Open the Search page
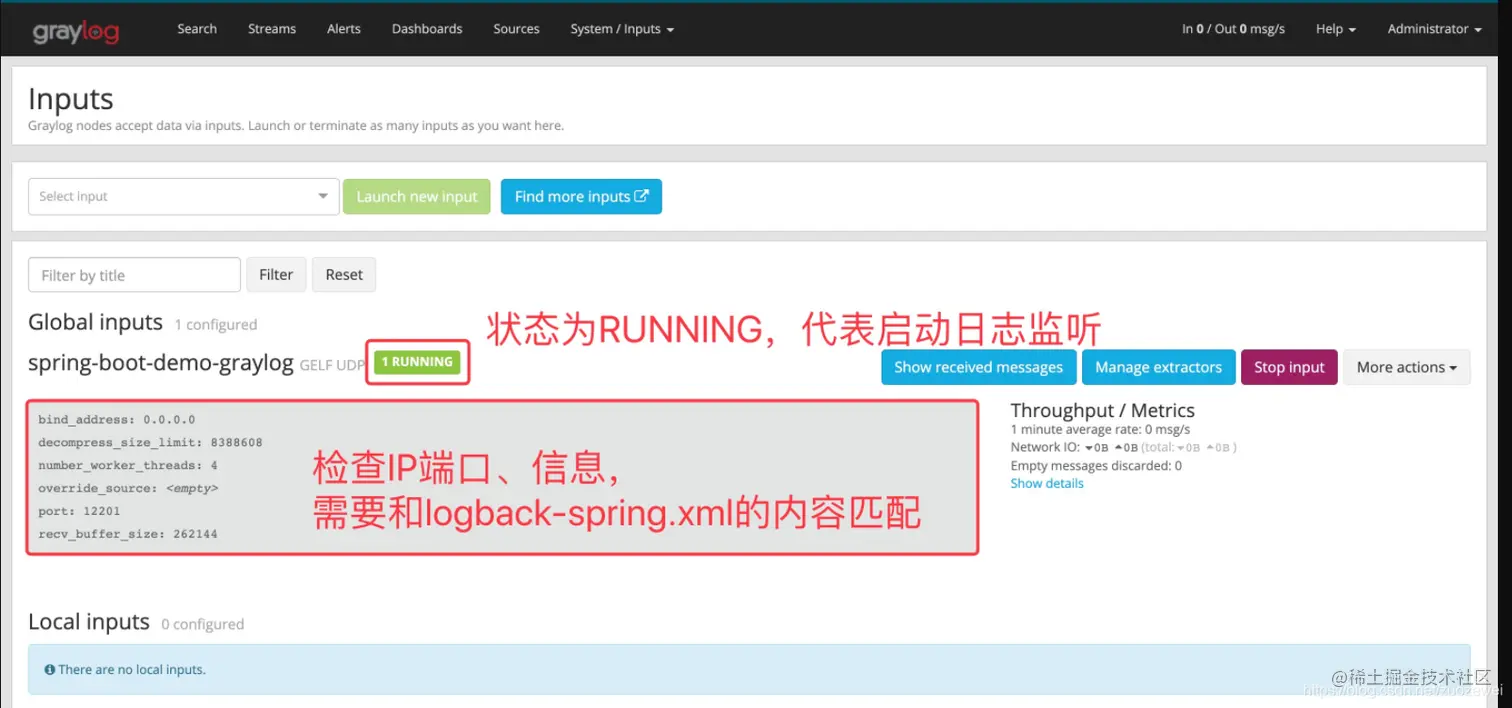 coord(197,29)
